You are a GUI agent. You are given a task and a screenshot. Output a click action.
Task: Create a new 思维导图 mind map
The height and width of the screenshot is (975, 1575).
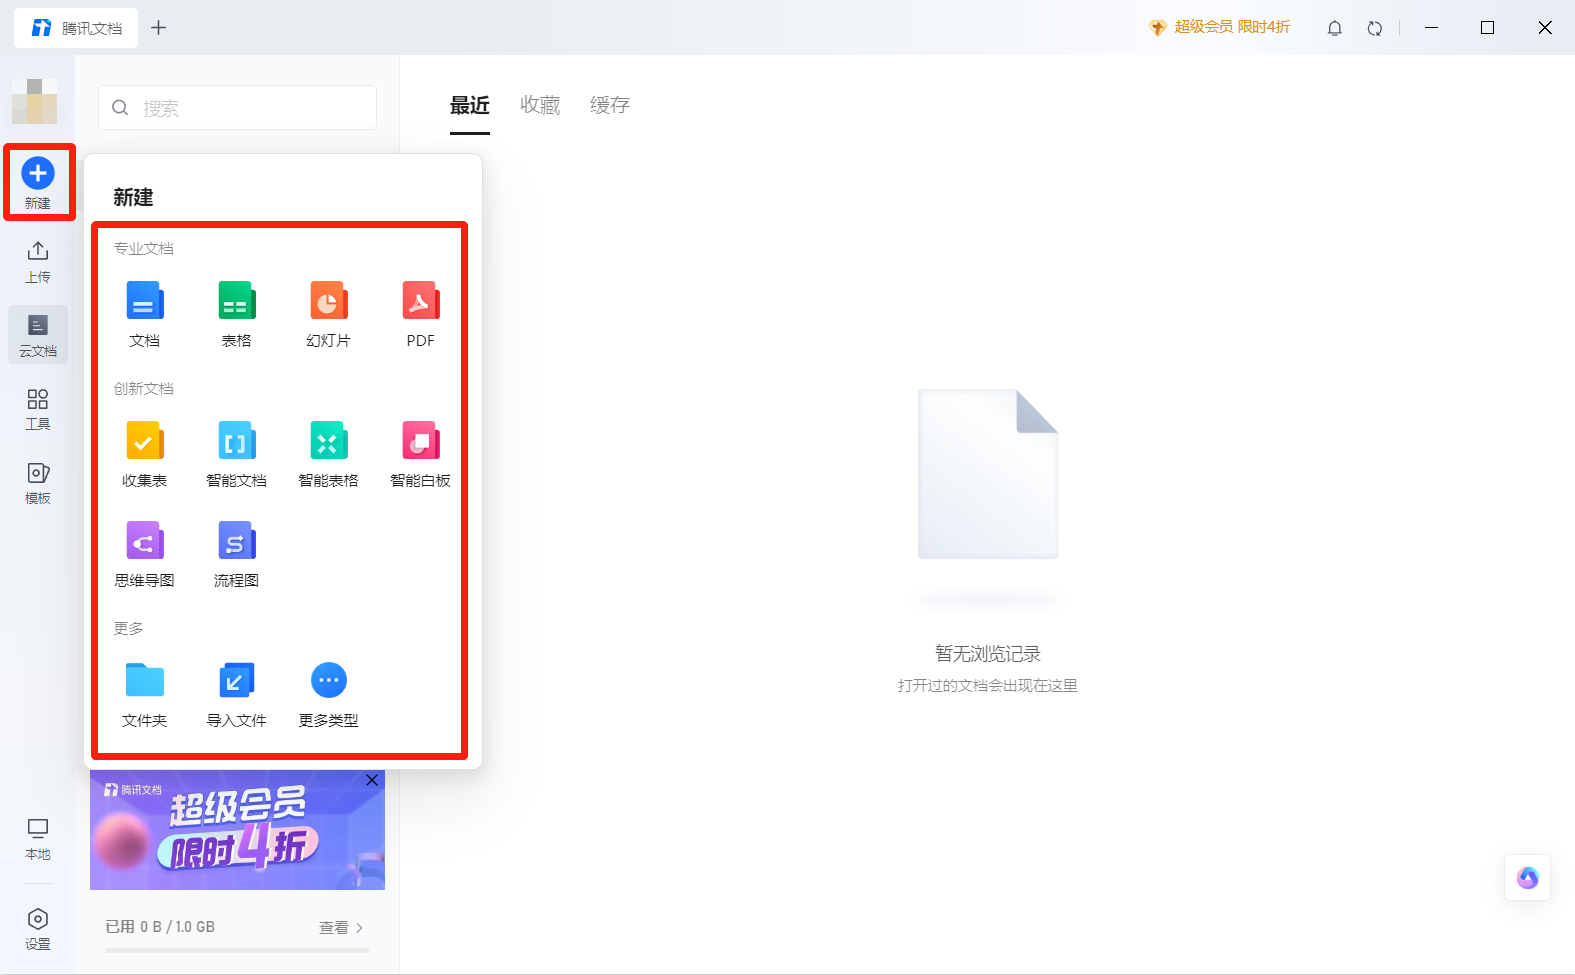click(x=145, y=555)
